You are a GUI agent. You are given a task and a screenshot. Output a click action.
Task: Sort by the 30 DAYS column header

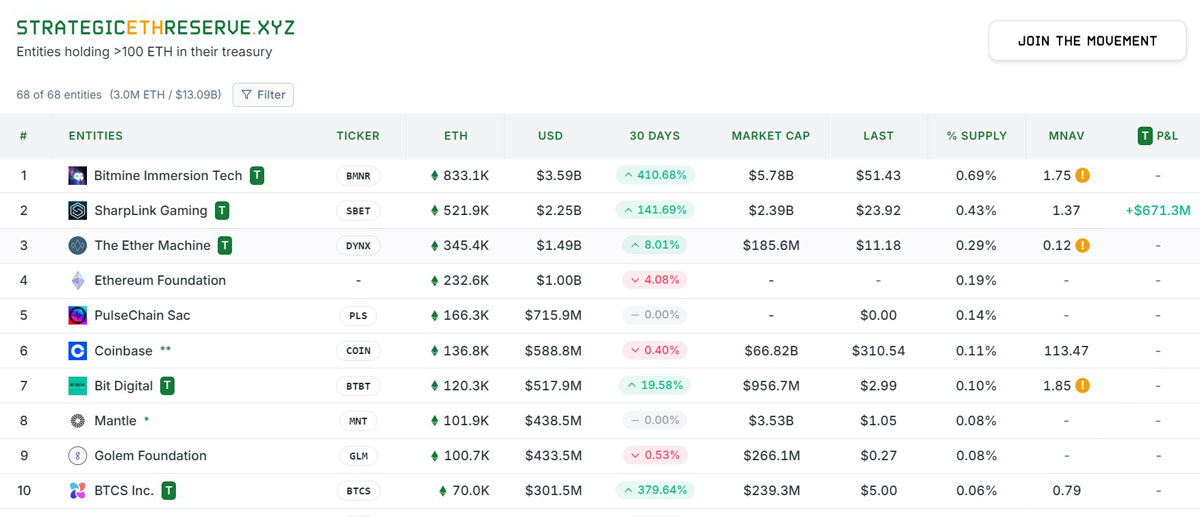tap(654, 136)
